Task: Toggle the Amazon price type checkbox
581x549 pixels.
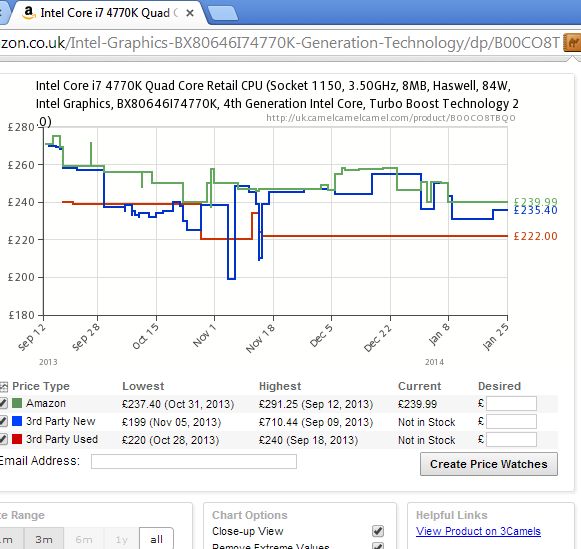Action: click(3, 403)
